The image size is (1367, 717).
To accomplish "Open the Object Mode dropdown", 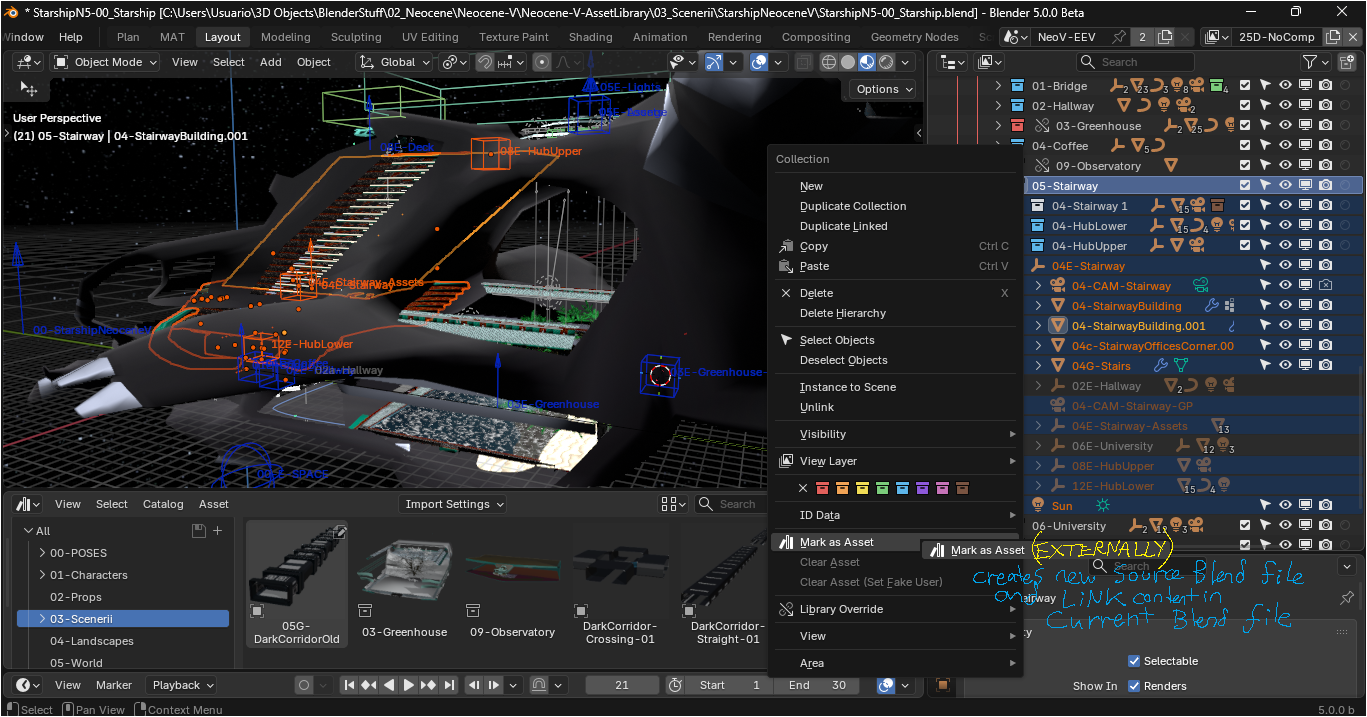I will tap(107, 62).
